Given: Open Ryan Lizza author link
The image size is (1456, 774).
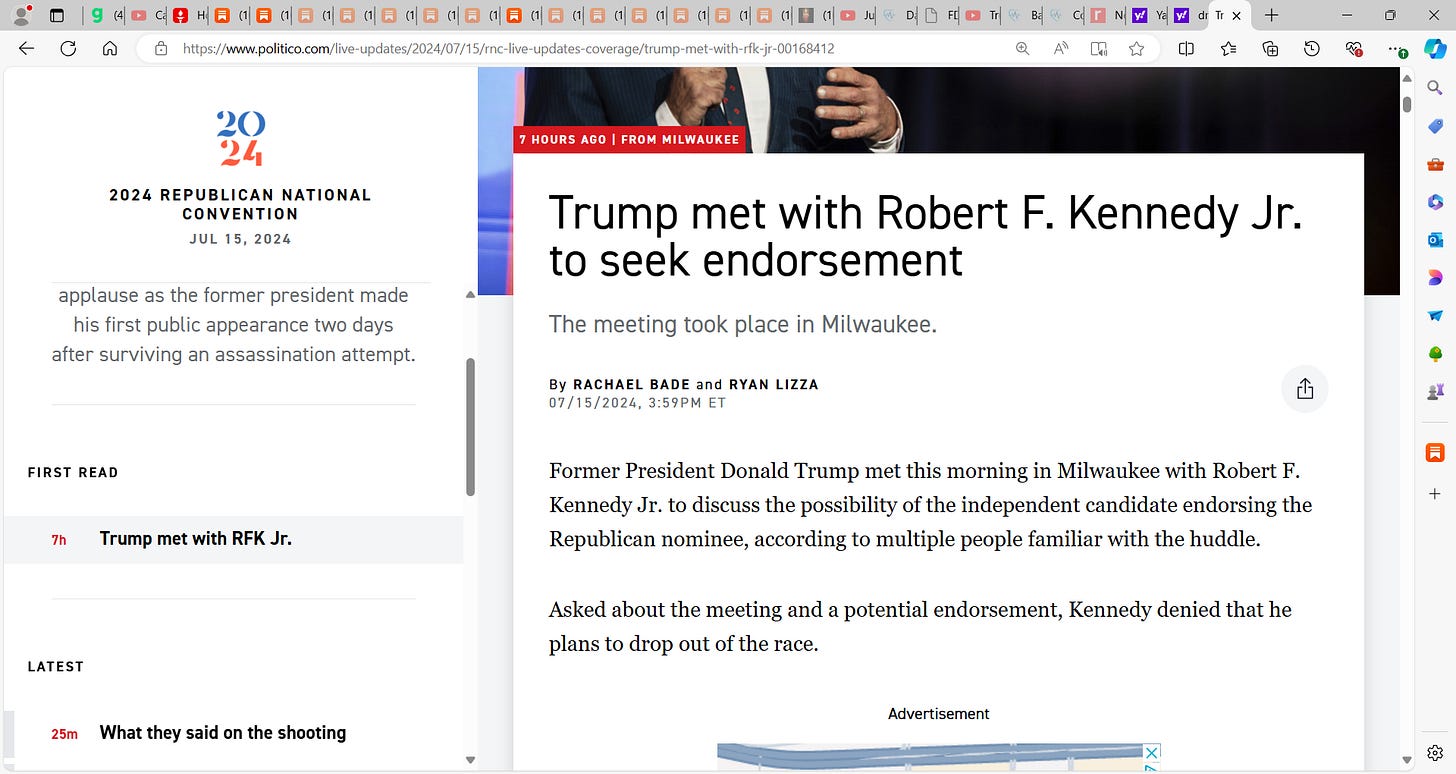Looking at the screenshot, I should click(x=773, y=384).
